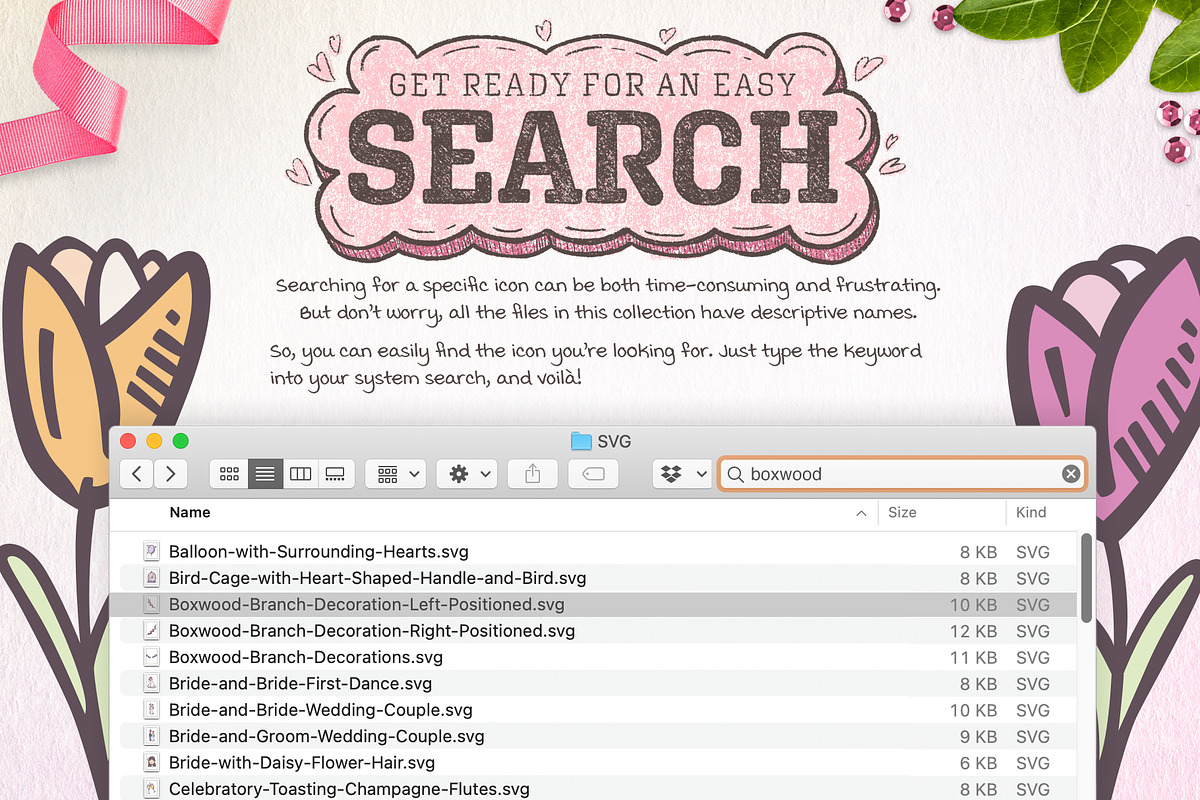Switch to icon view
This screenshot has height=800, width=1200.
point(228,474)
